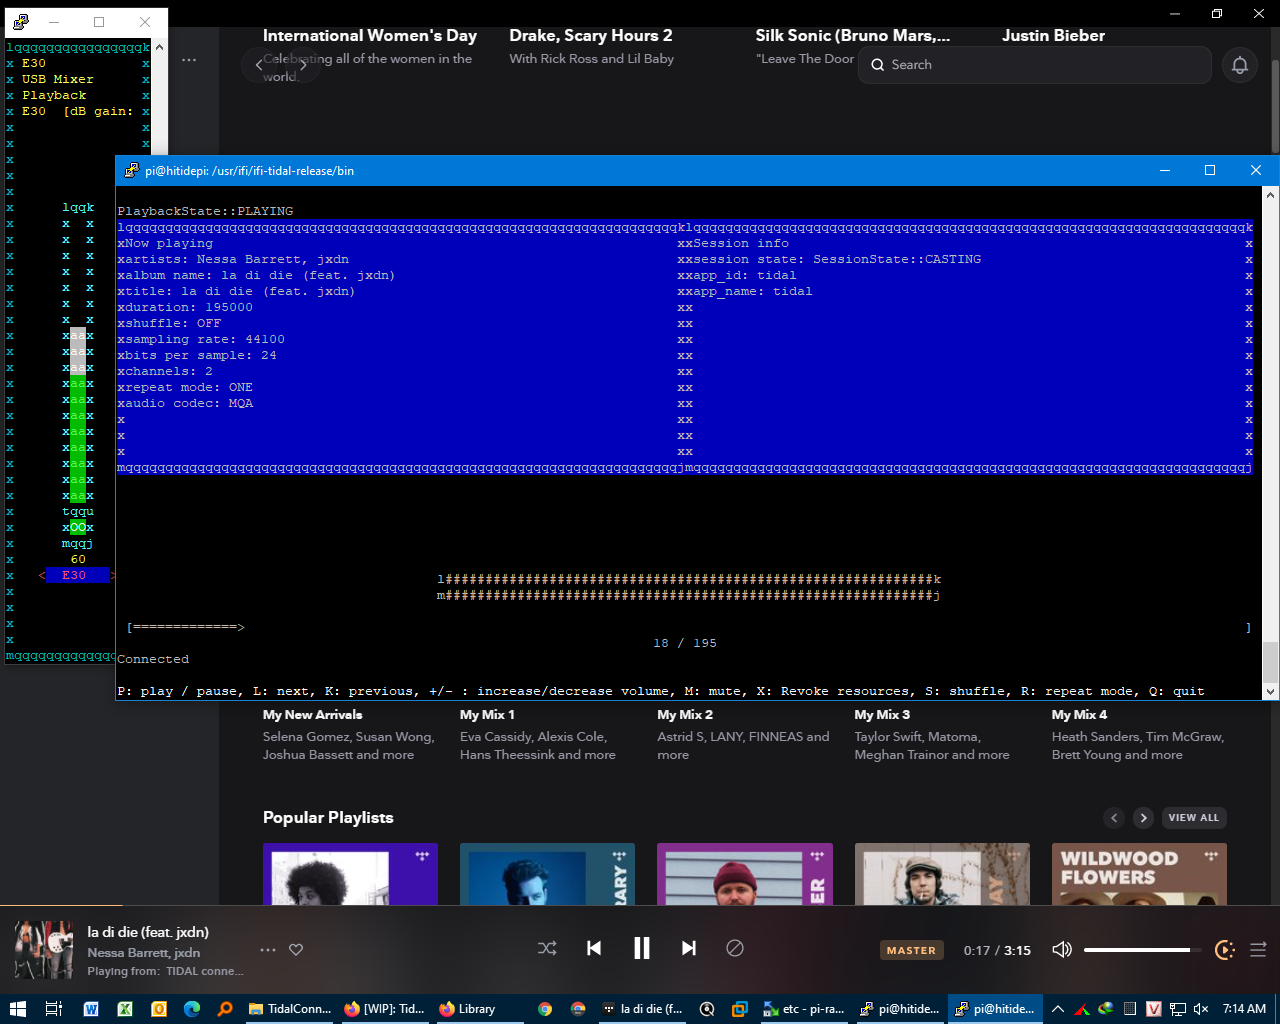This screenshot has width=1280, height=1024.
Task: Open the VirtualBox taskbar icon
Action: point(740,1009)
